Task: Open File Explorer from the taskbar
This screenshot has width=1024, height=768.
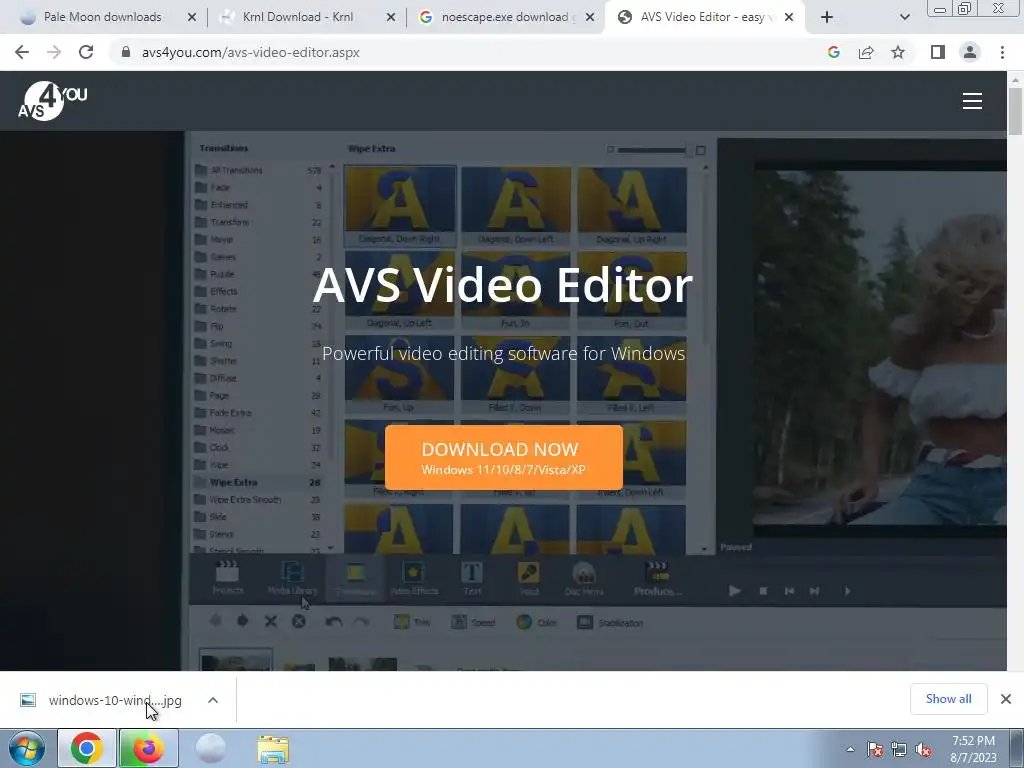Action: 272,750
